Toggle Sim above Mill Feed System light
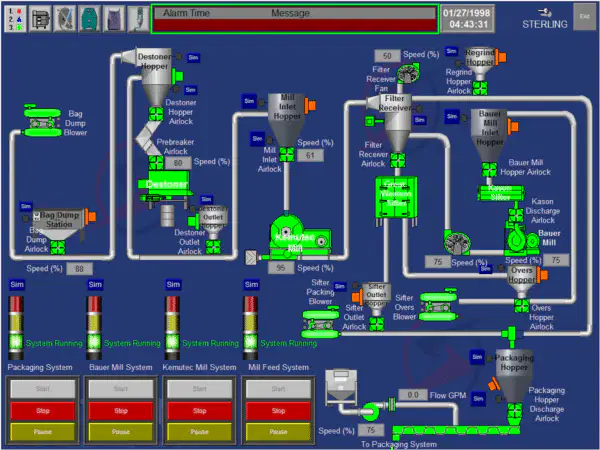The width and height of the screenshot is (600, 450). point(251,284)
